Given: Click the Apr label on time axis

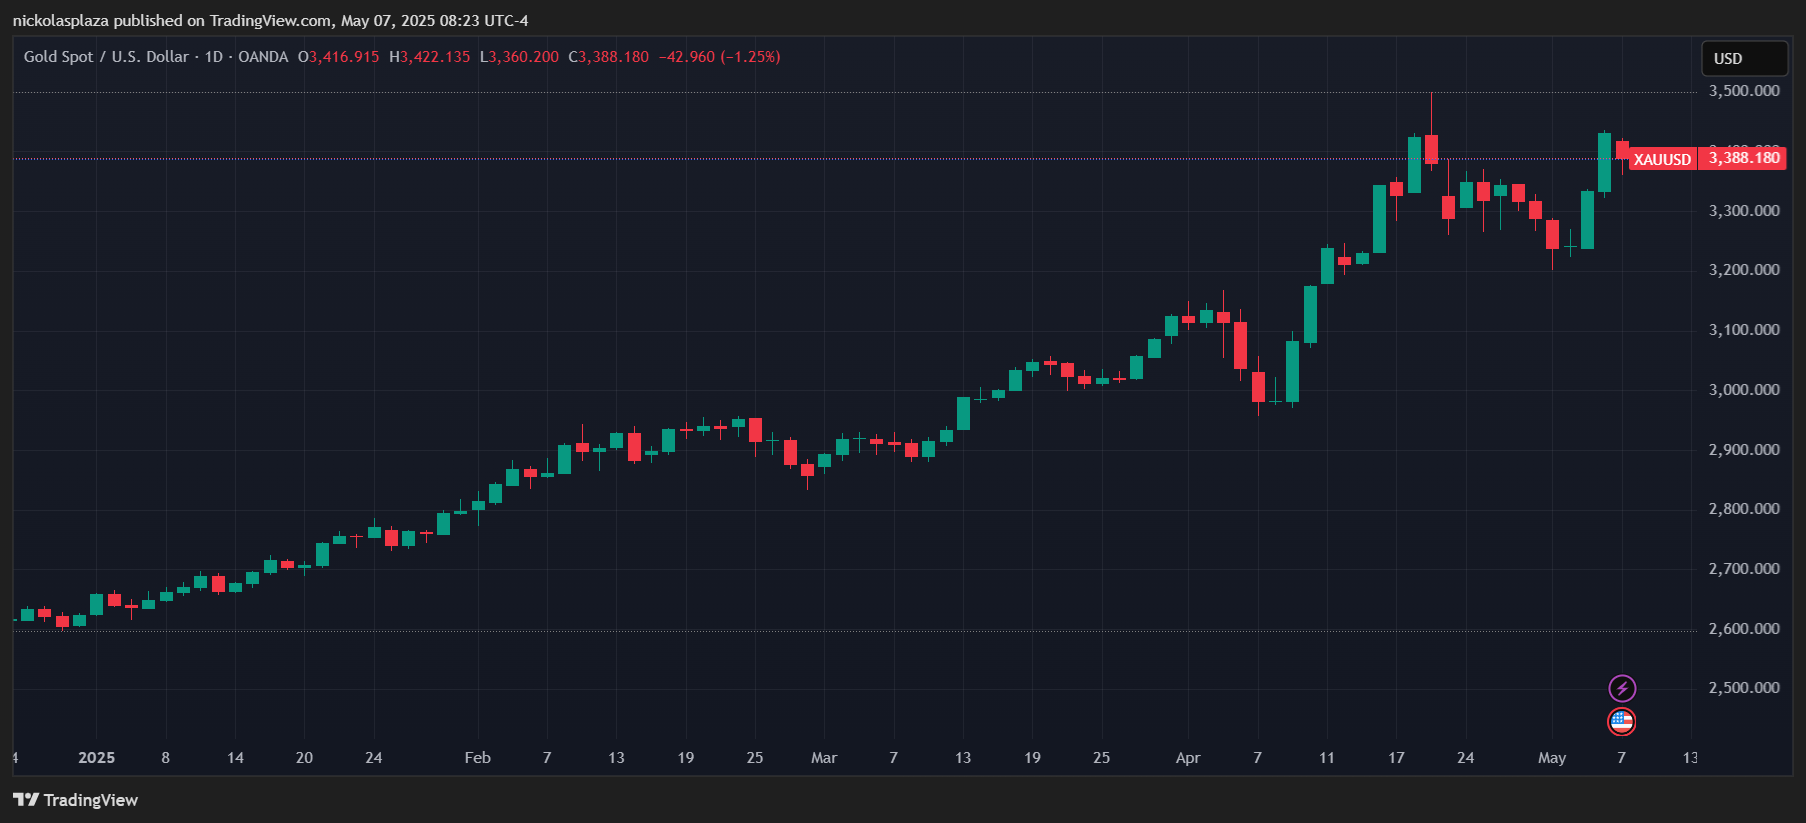Looking at the screenshot, I should (1188, 758).
